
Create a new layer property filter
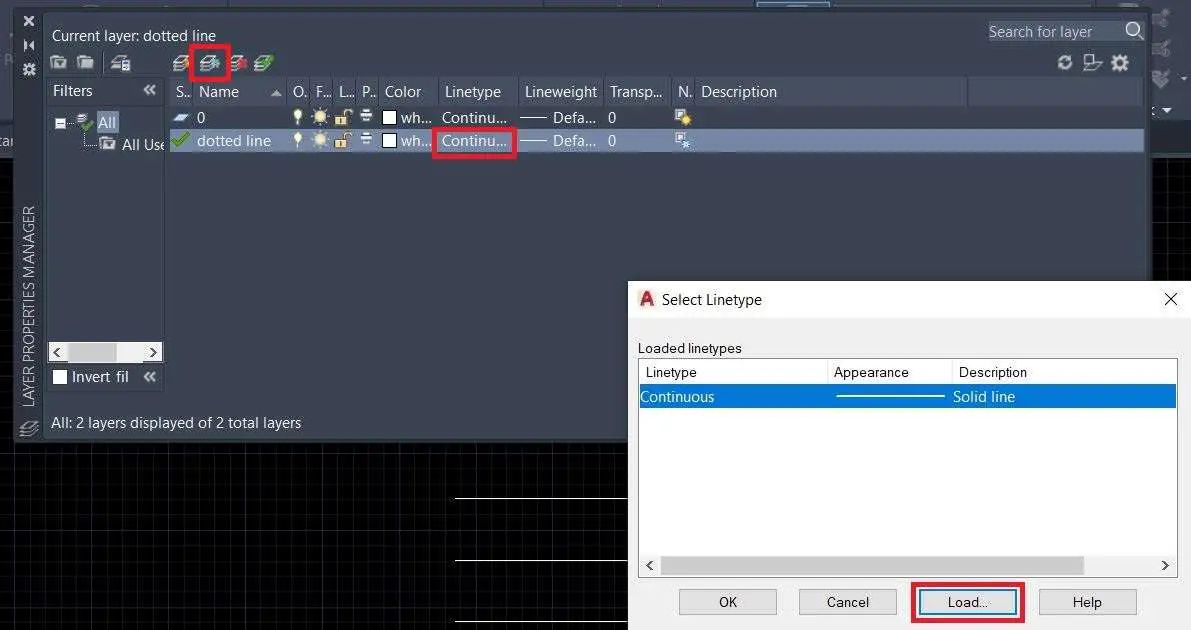point(59,62)
